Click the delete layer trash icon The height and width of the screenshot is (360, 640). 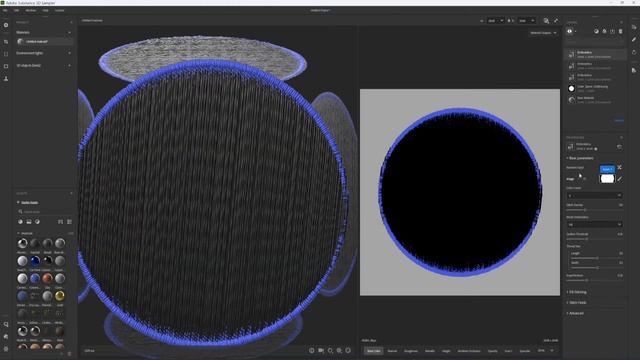[620, 31]
